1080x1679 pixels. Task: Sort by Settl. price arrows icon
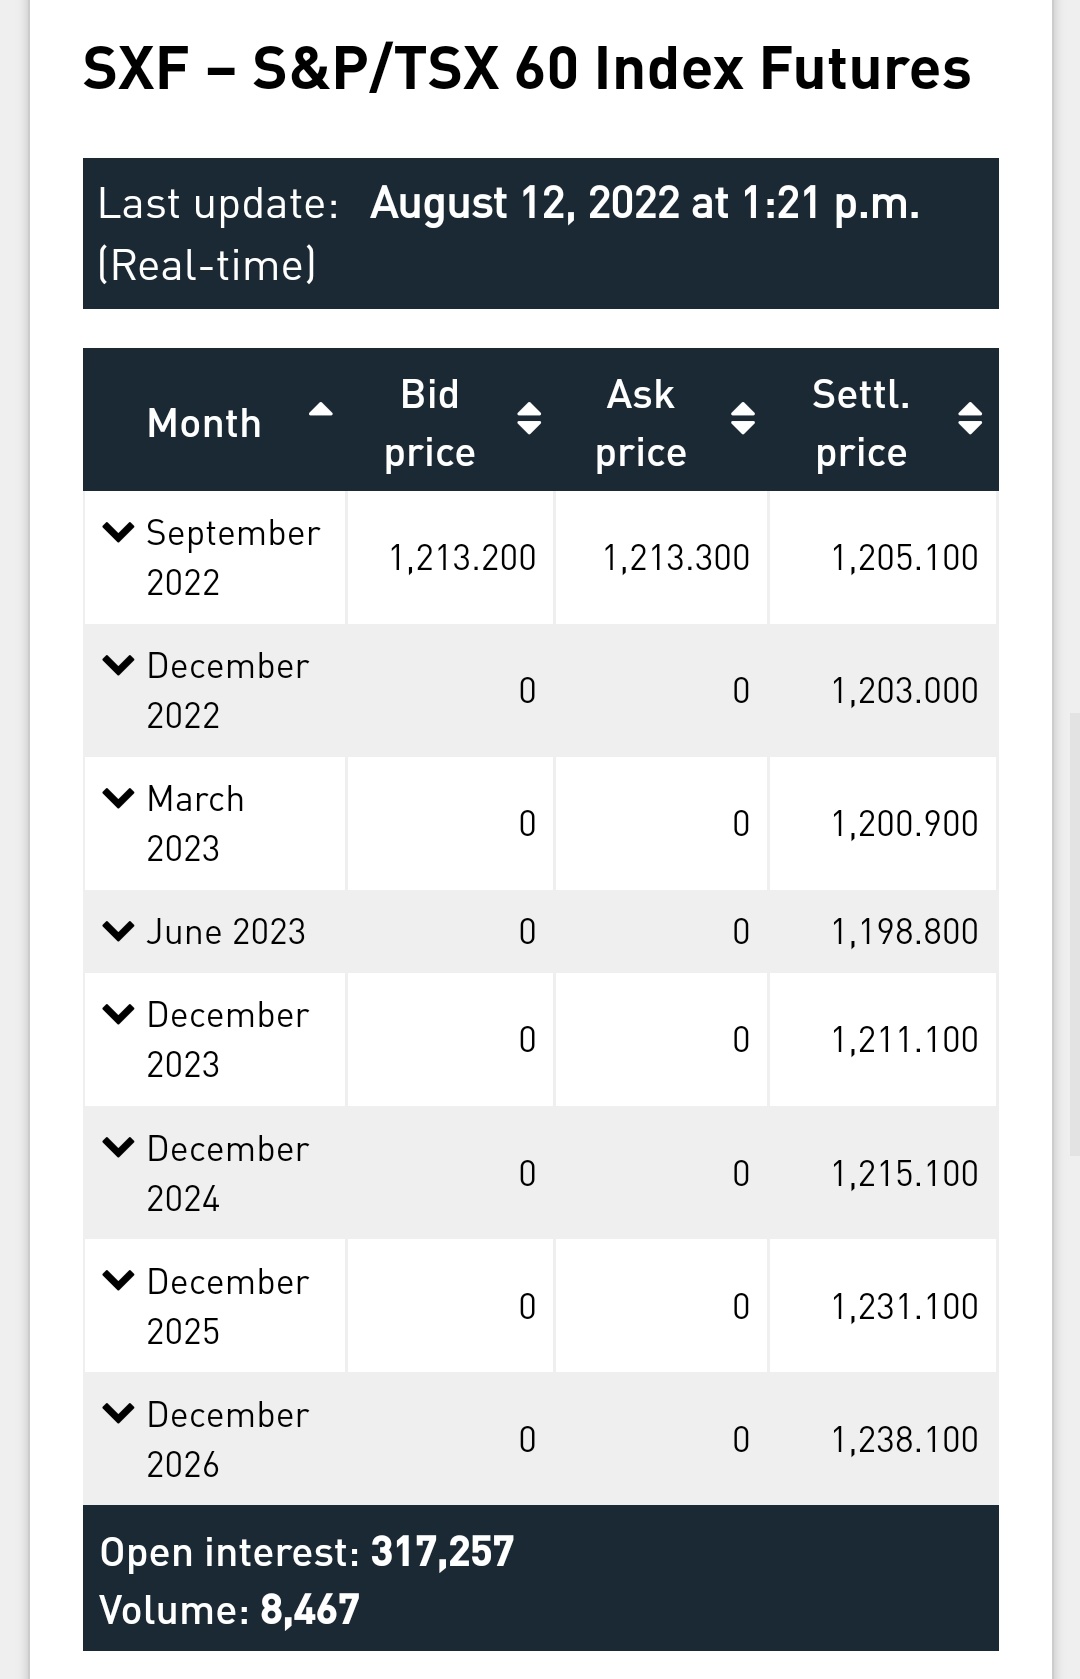point(970,418)
